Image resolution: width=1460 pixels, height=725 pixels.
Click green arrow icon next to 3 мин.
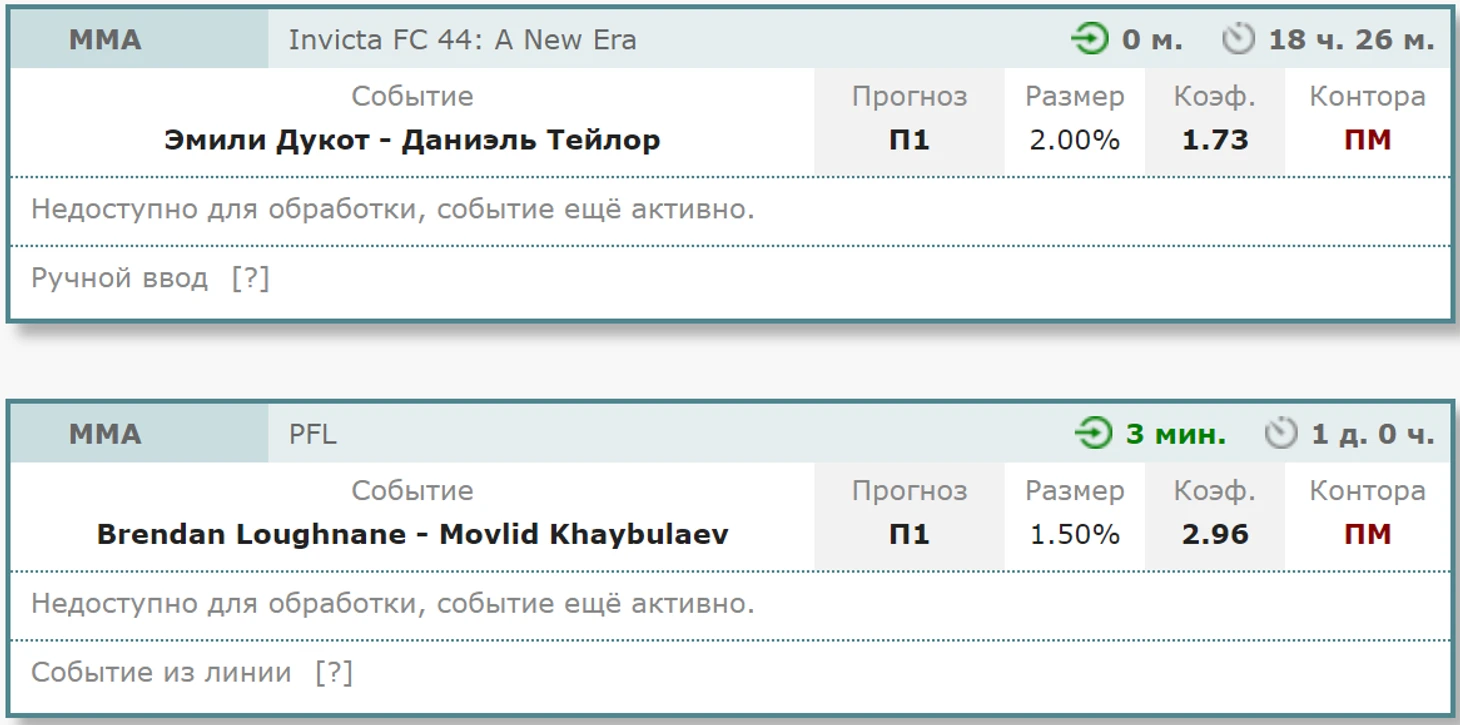click(x=1094, y=434)
